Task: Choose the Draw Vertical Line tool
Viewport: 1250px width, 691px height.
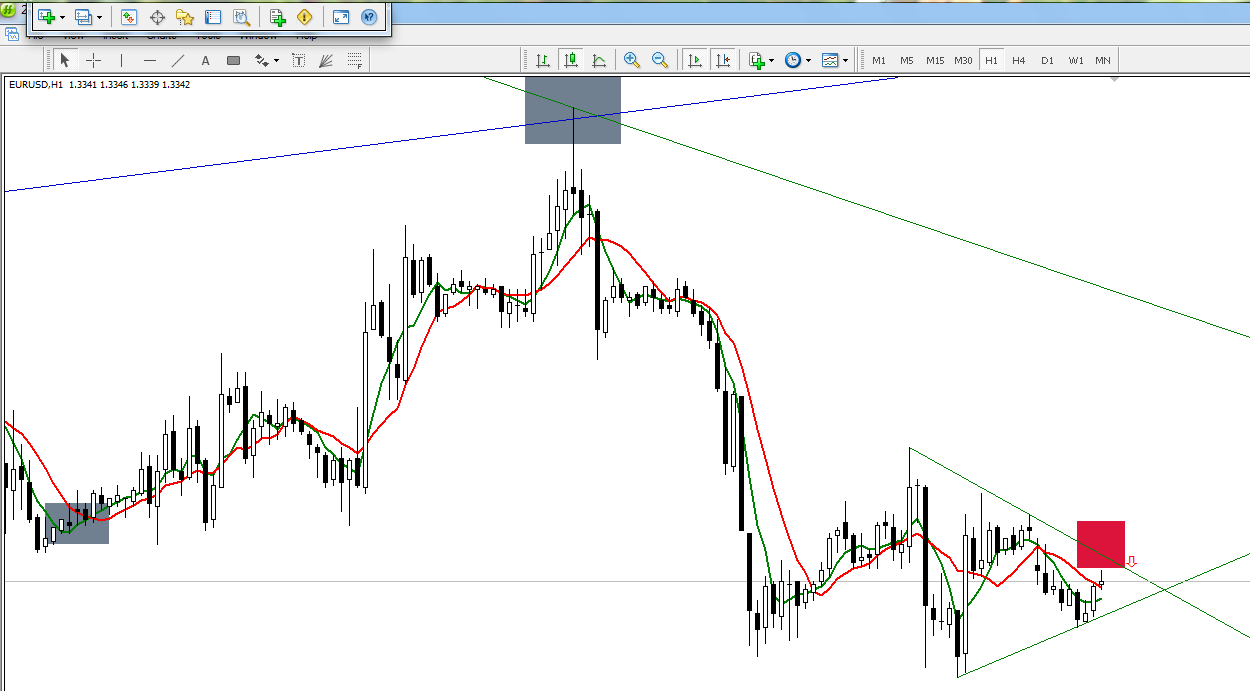Action: point(121,60)
